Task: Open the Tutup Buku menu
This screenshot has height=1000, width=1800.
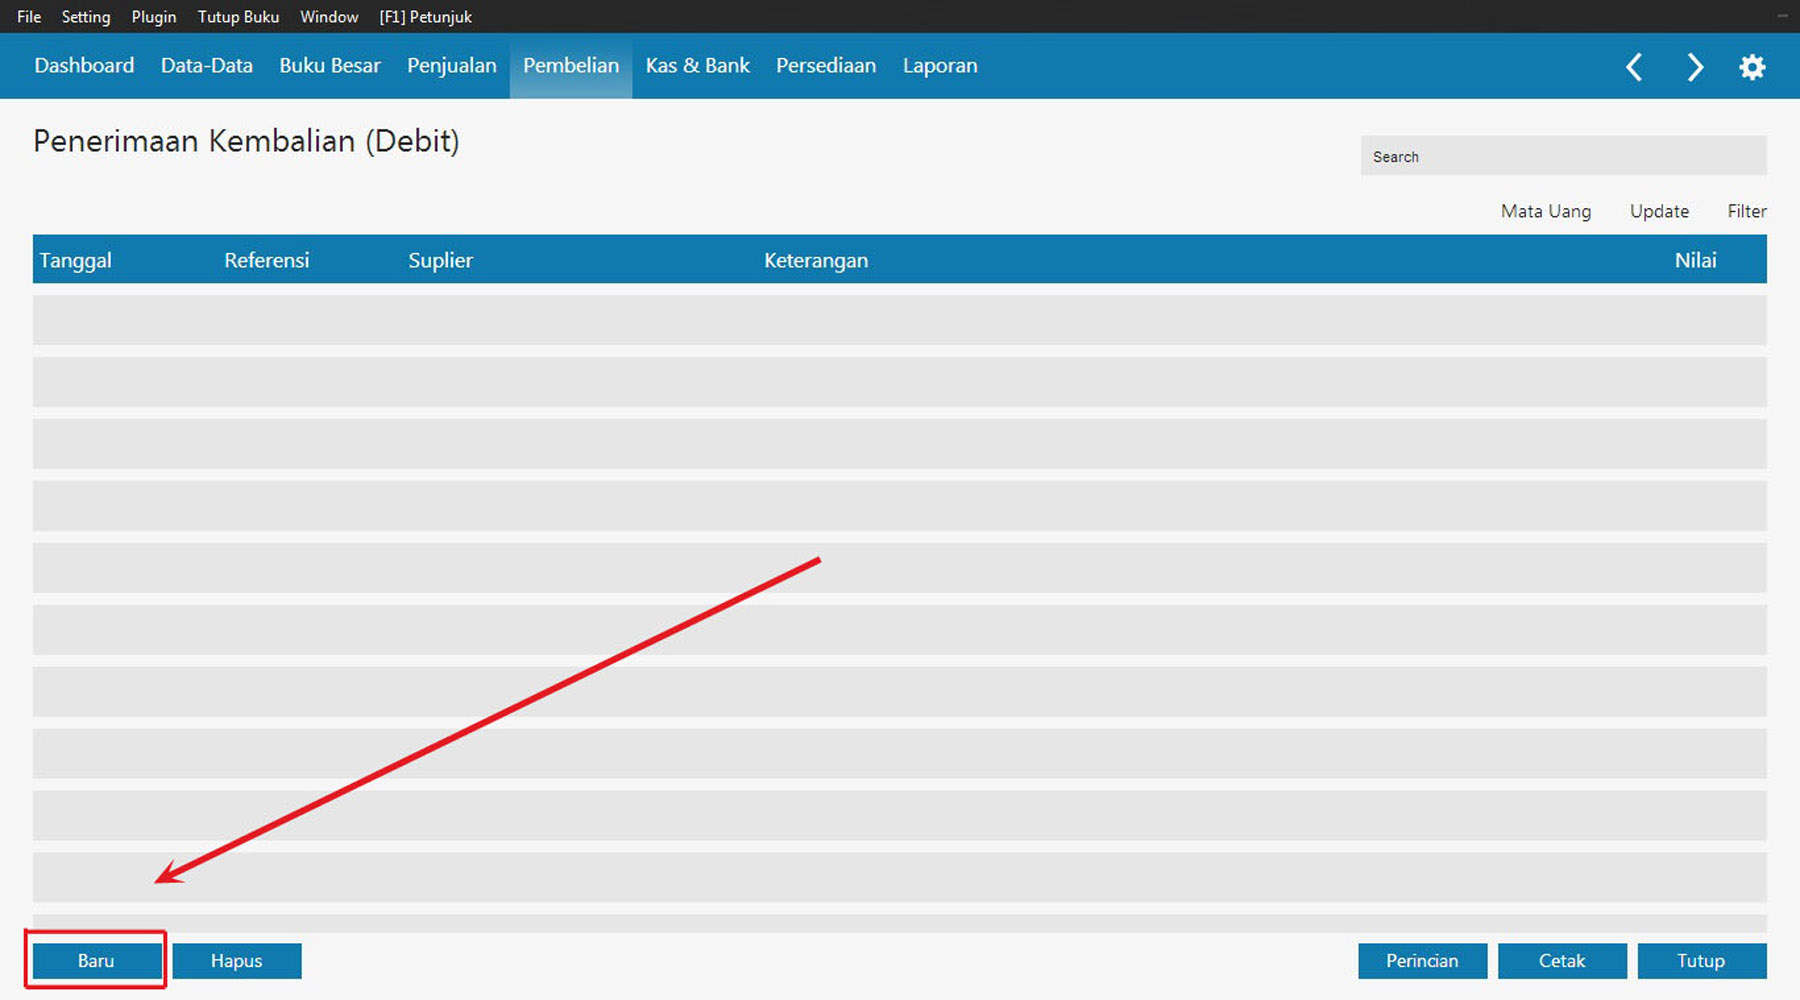Action: tap(238, 17)
